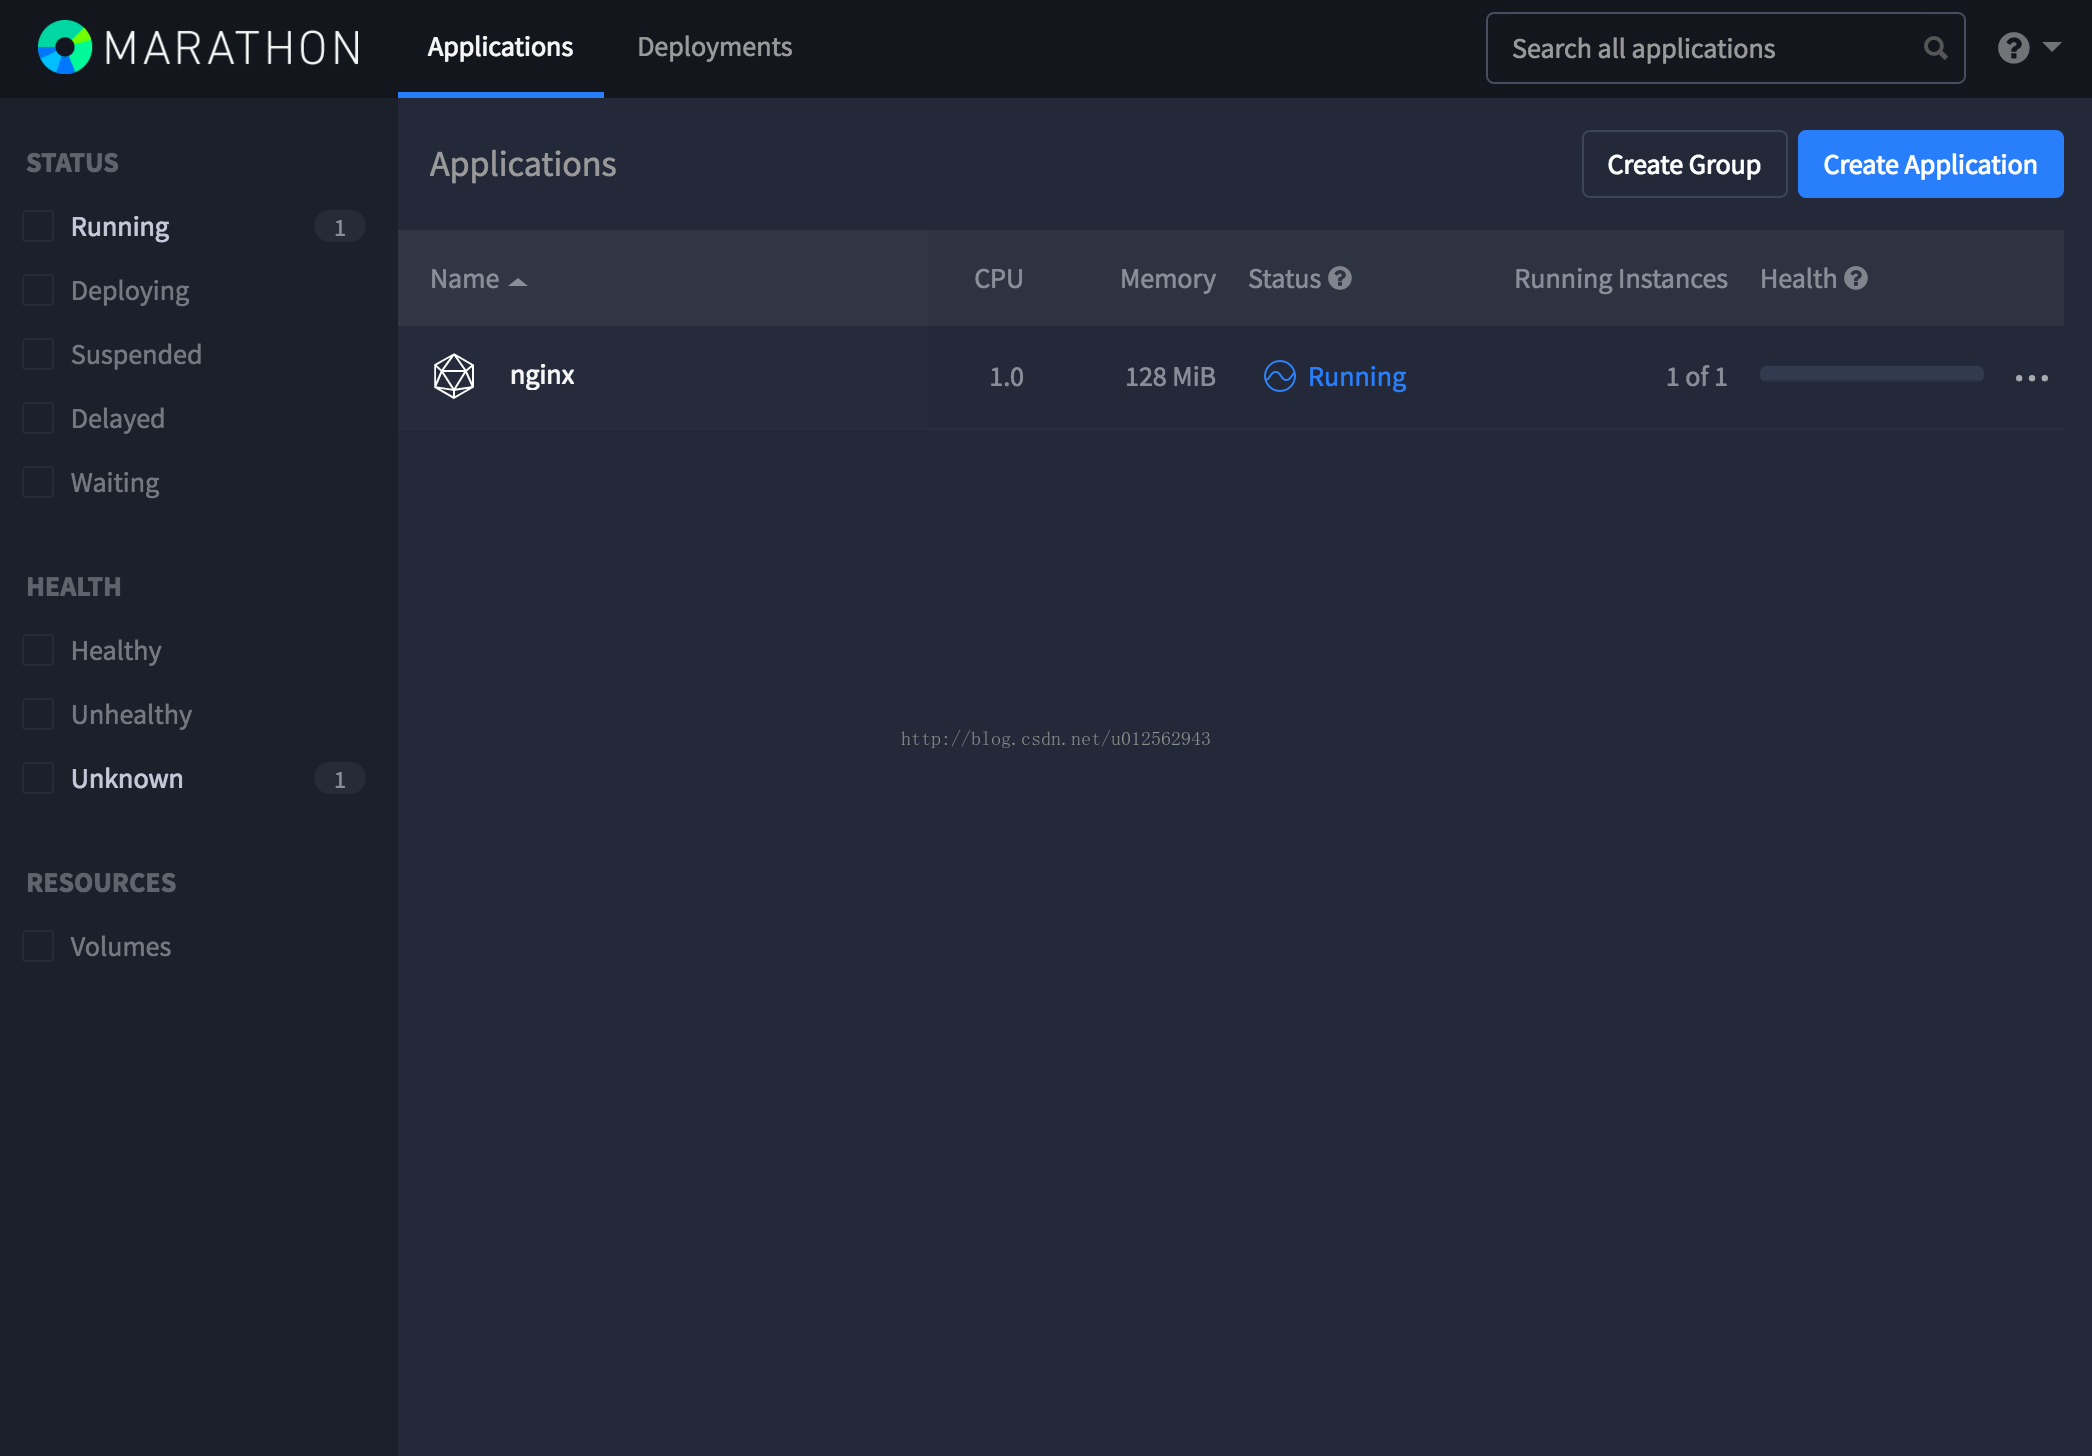The height and width of the screenshot is (1456, 2092).
Task: Click the nginx health progress bar
Action: click(1871, 373)
